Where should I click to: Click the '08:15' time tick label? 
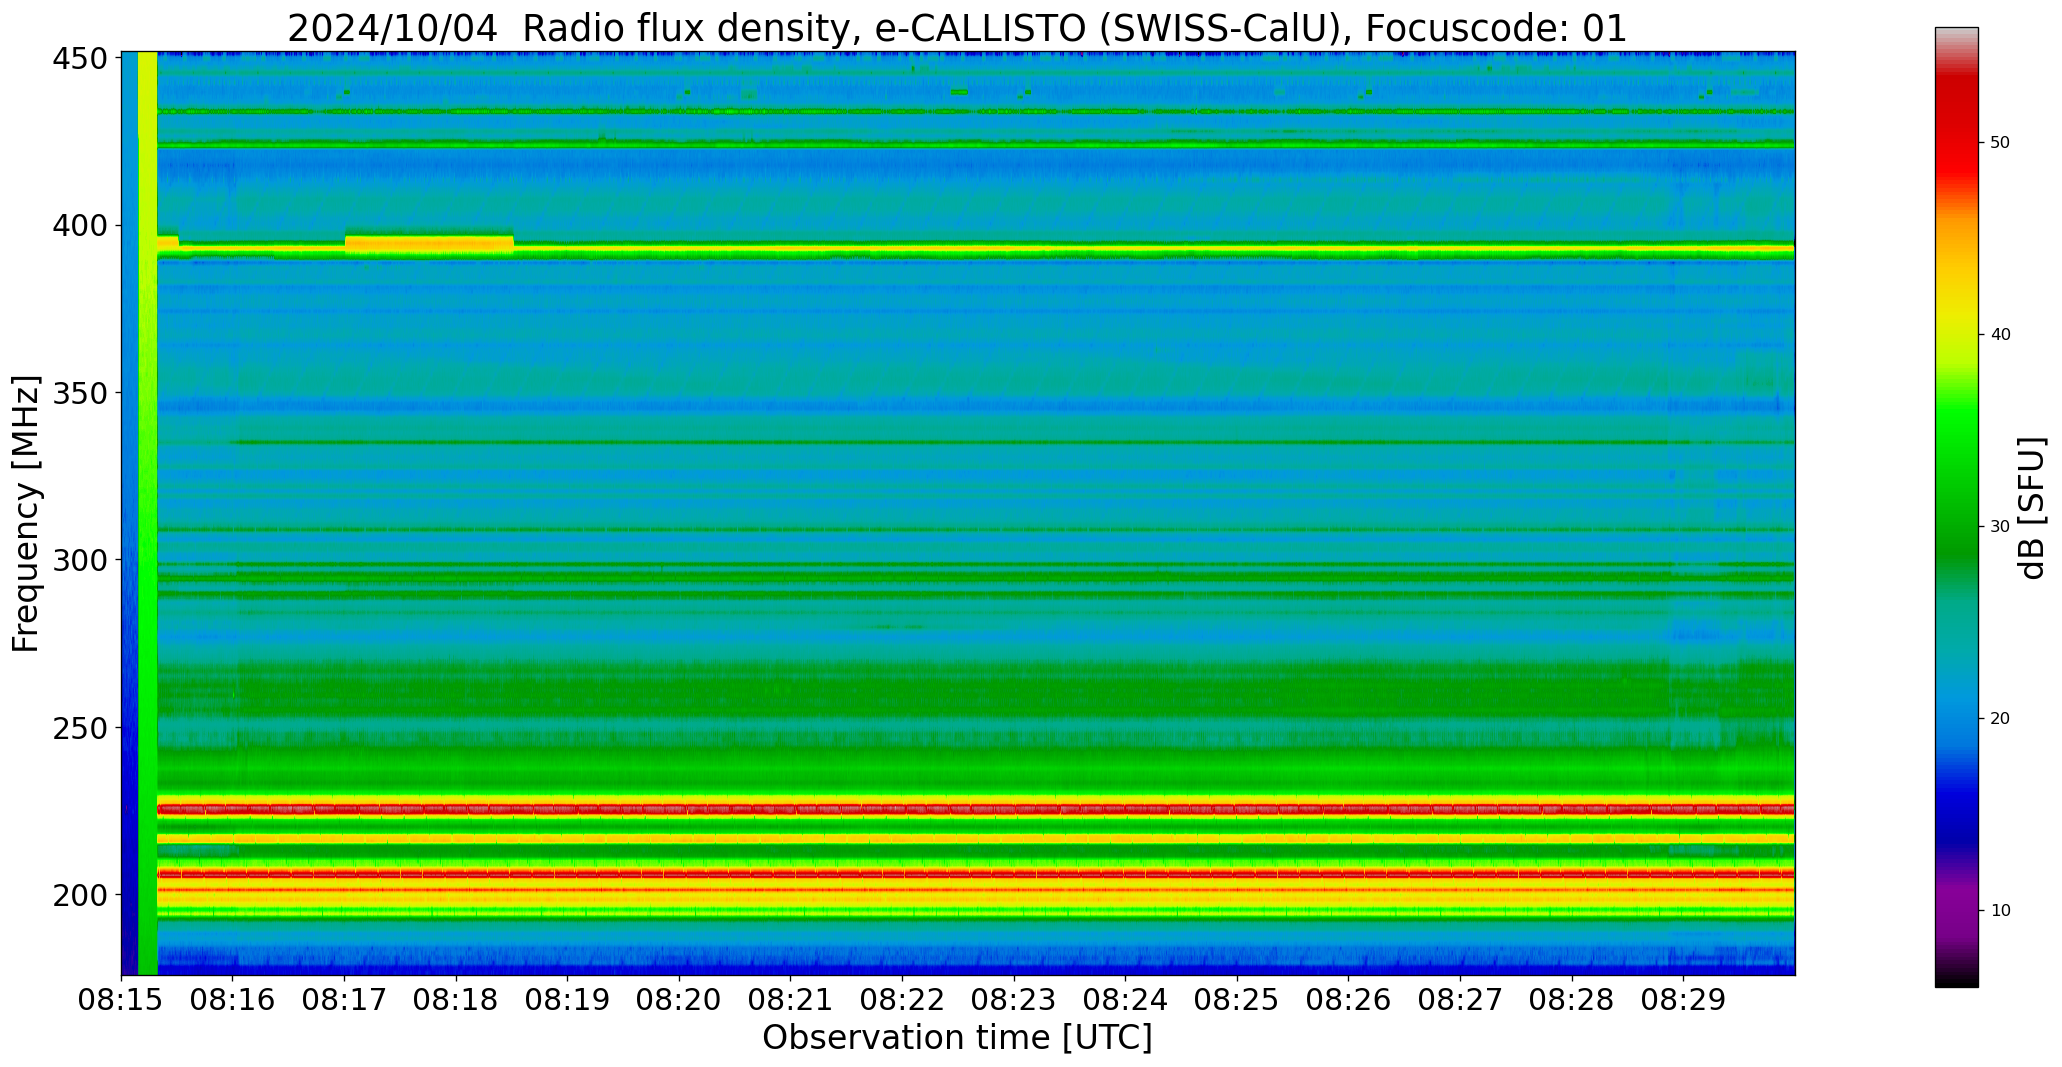point(122,1000)
